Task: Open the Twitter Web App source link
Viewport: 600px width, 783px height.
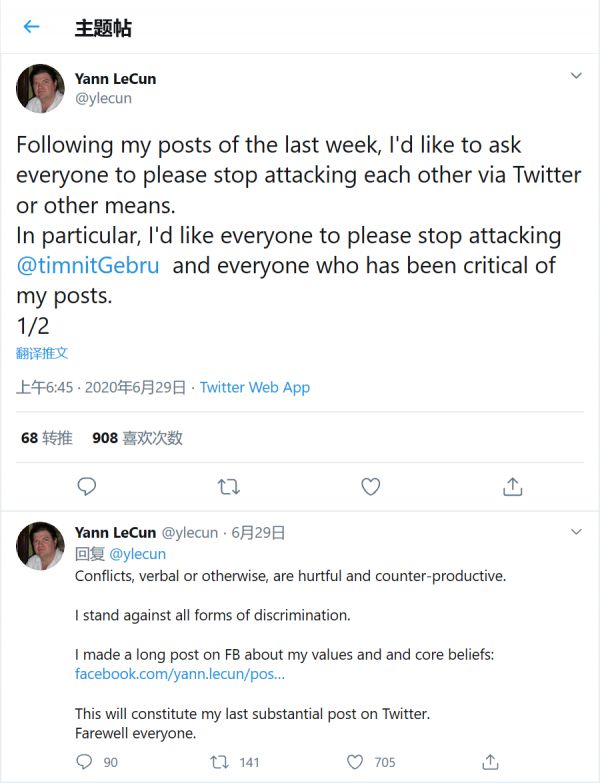Action: tap(255, 387)
